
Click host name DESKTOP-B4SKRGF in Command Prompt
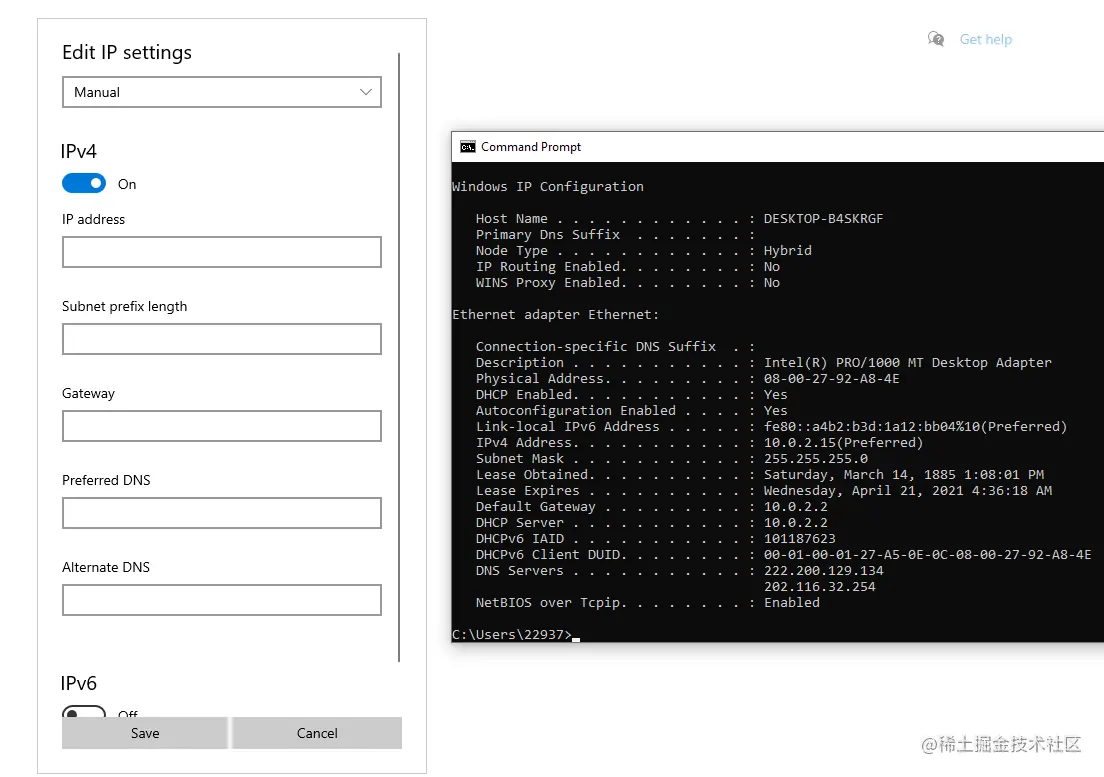pyautogui.click(x=823, y=219)
